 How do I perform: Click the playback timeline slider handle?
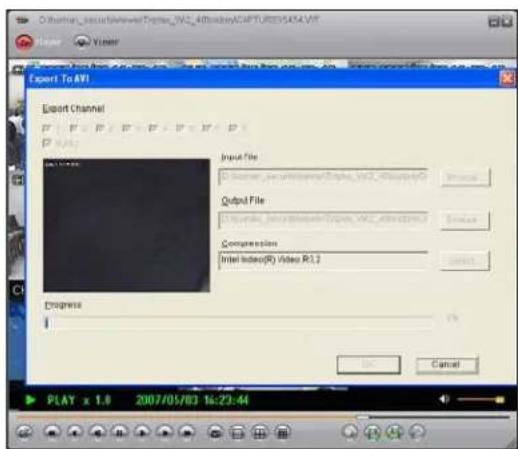tap(363, 417)
